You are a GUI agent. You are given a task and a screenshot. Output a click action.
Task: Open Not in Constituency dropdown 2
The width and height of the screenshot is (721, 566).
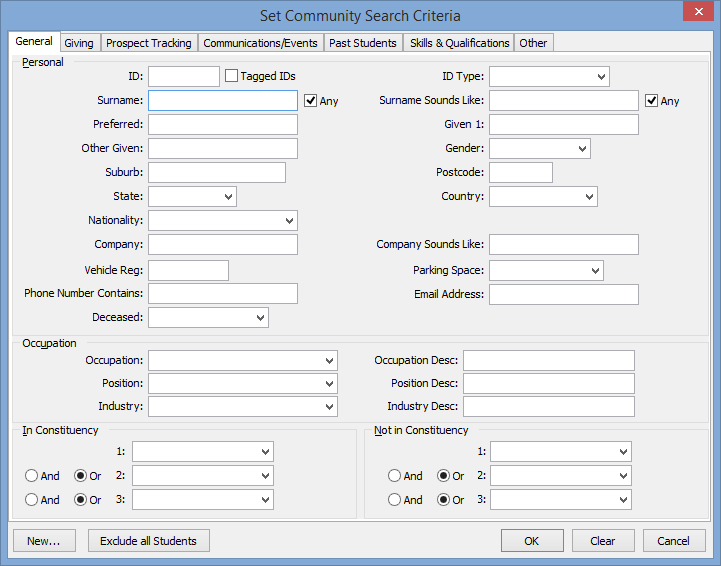(x=561, y=475)
